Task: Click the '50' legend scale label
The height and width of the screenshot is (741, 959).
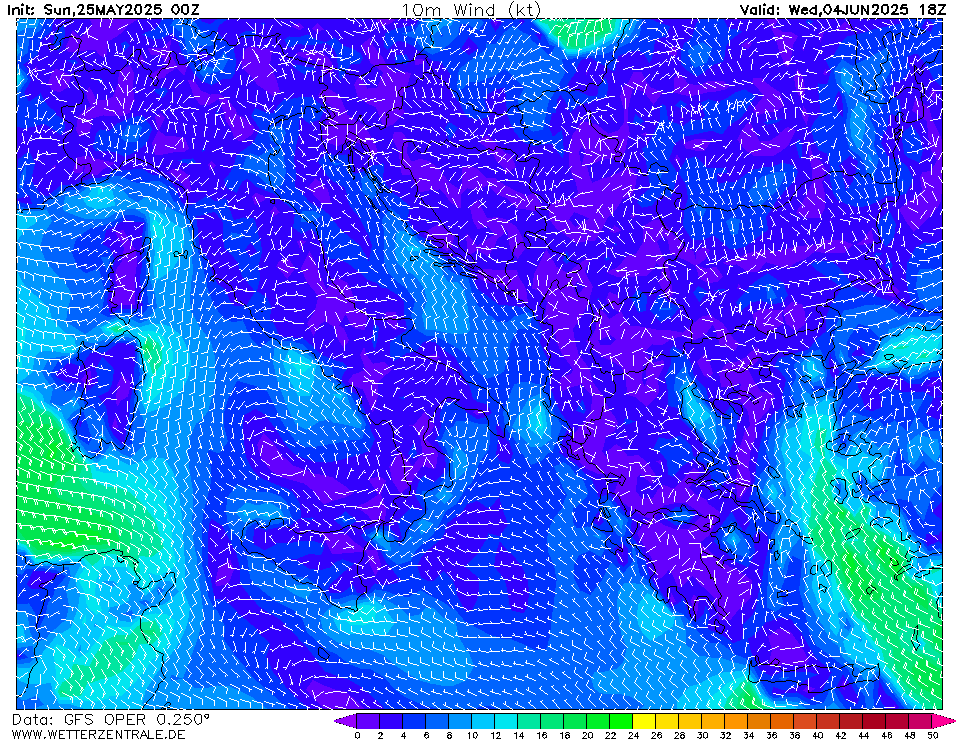Action: point(933,735)
